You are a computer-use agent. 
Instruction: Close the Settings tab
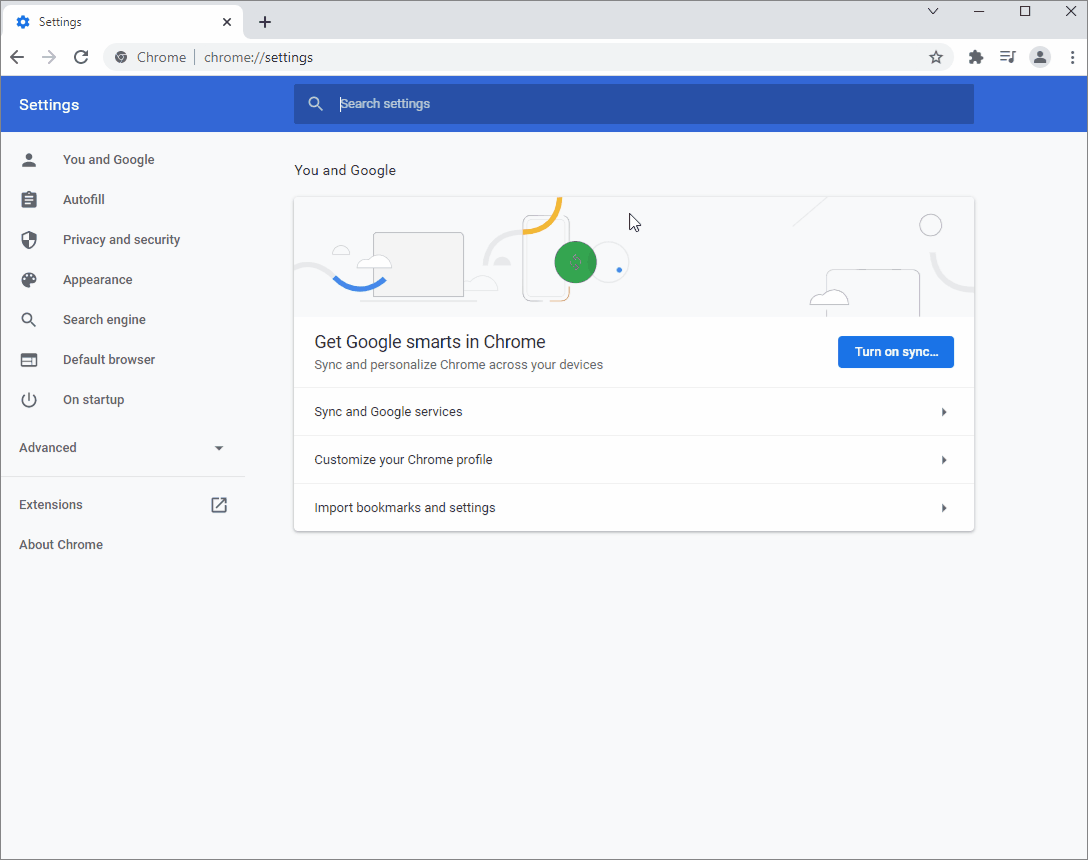227,22
